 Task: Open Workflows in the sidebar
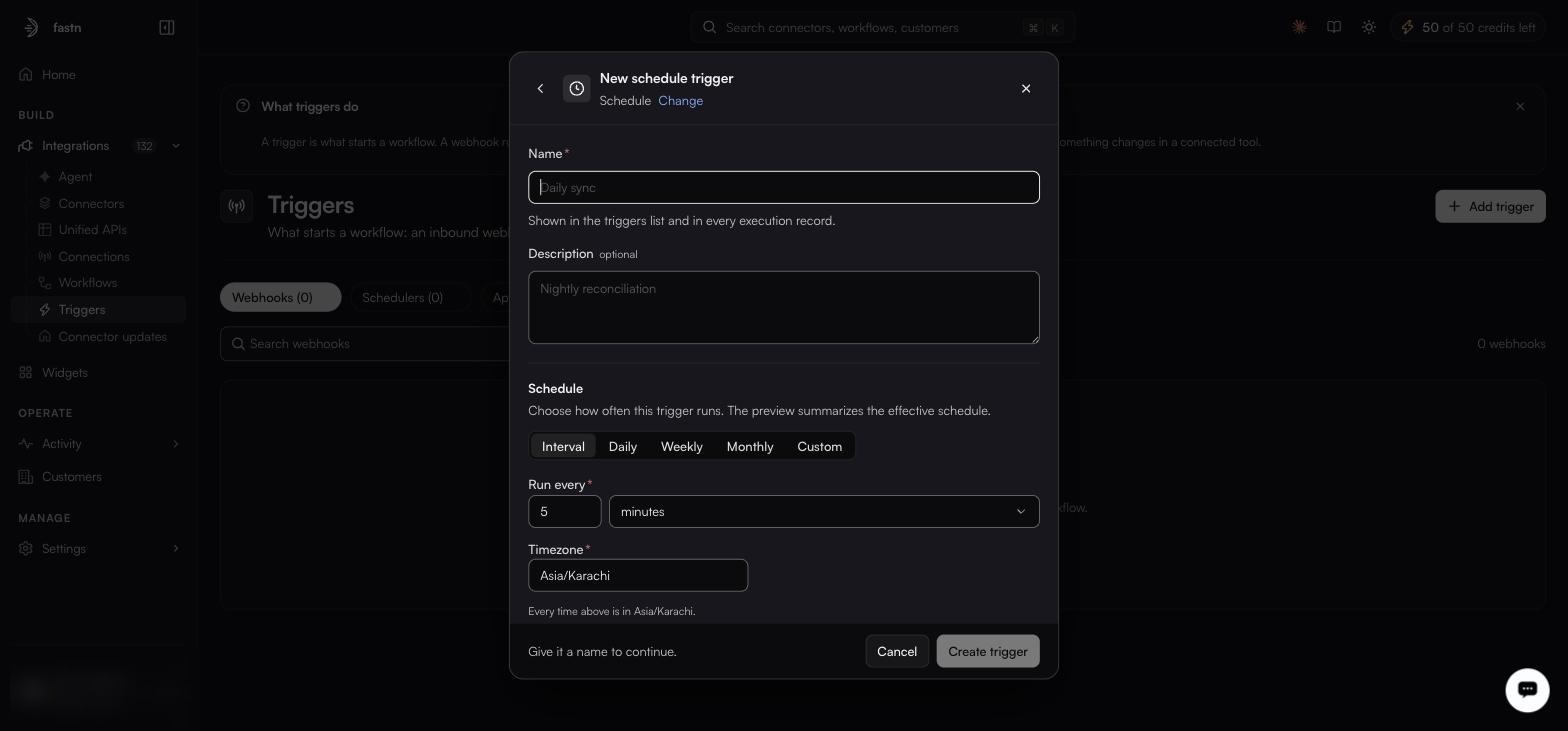(88, 283)
